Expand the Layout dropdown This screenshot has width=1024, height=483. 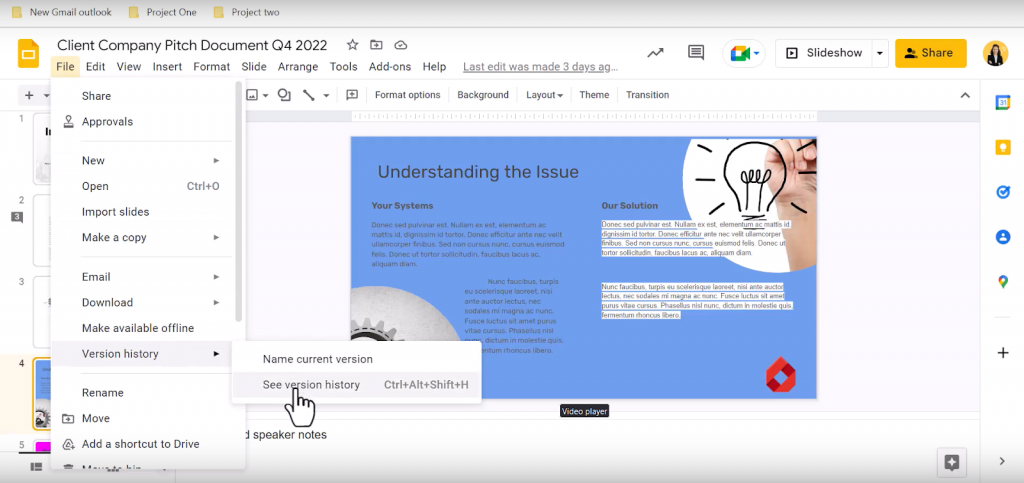[544, 95]
